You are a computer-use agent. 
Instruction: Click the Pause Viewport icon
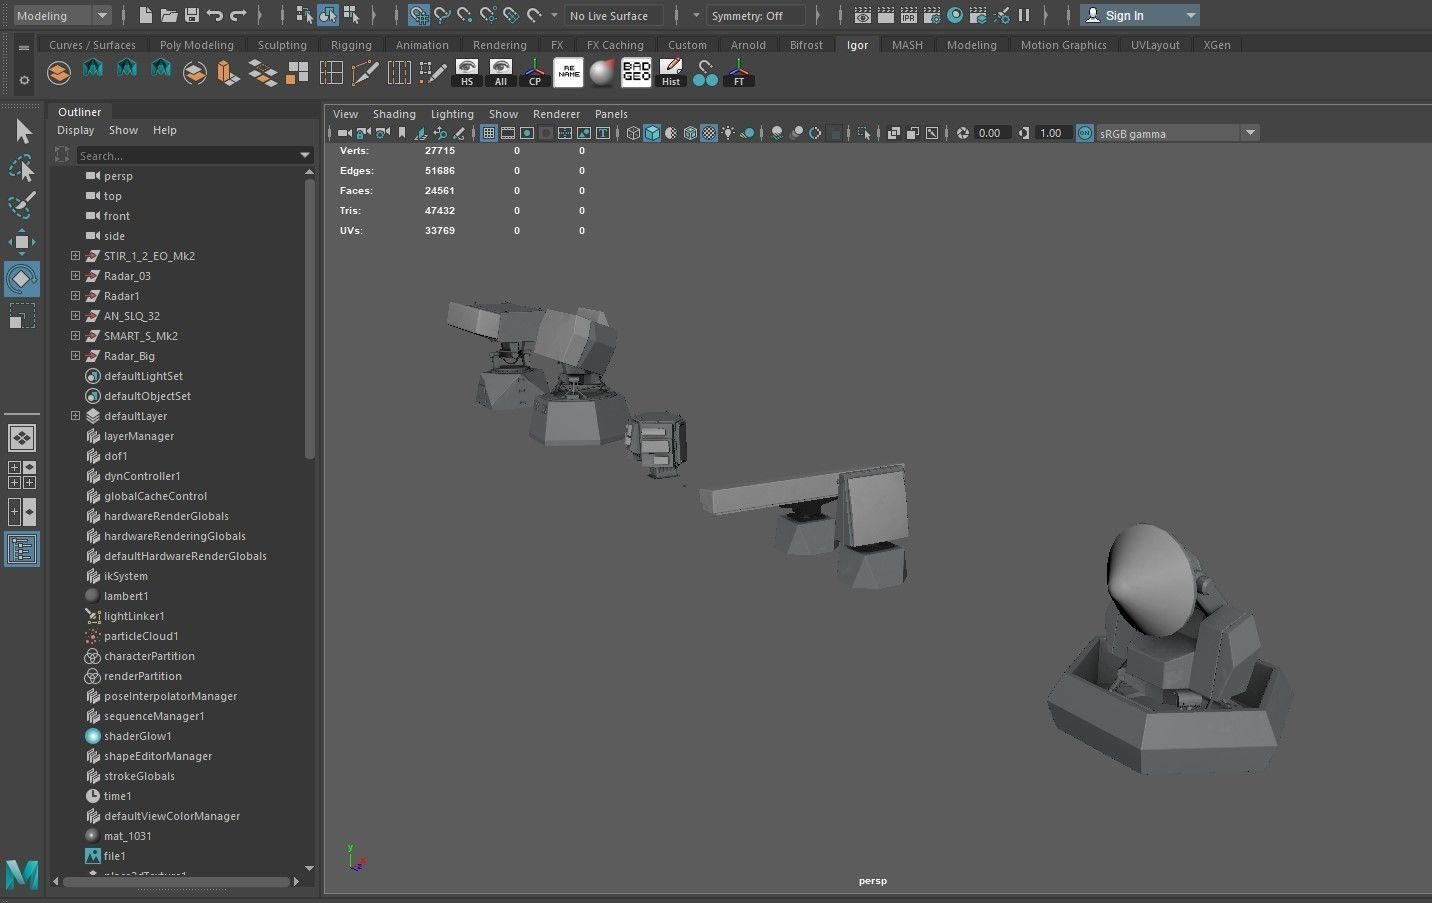(x=1024, y=15)
